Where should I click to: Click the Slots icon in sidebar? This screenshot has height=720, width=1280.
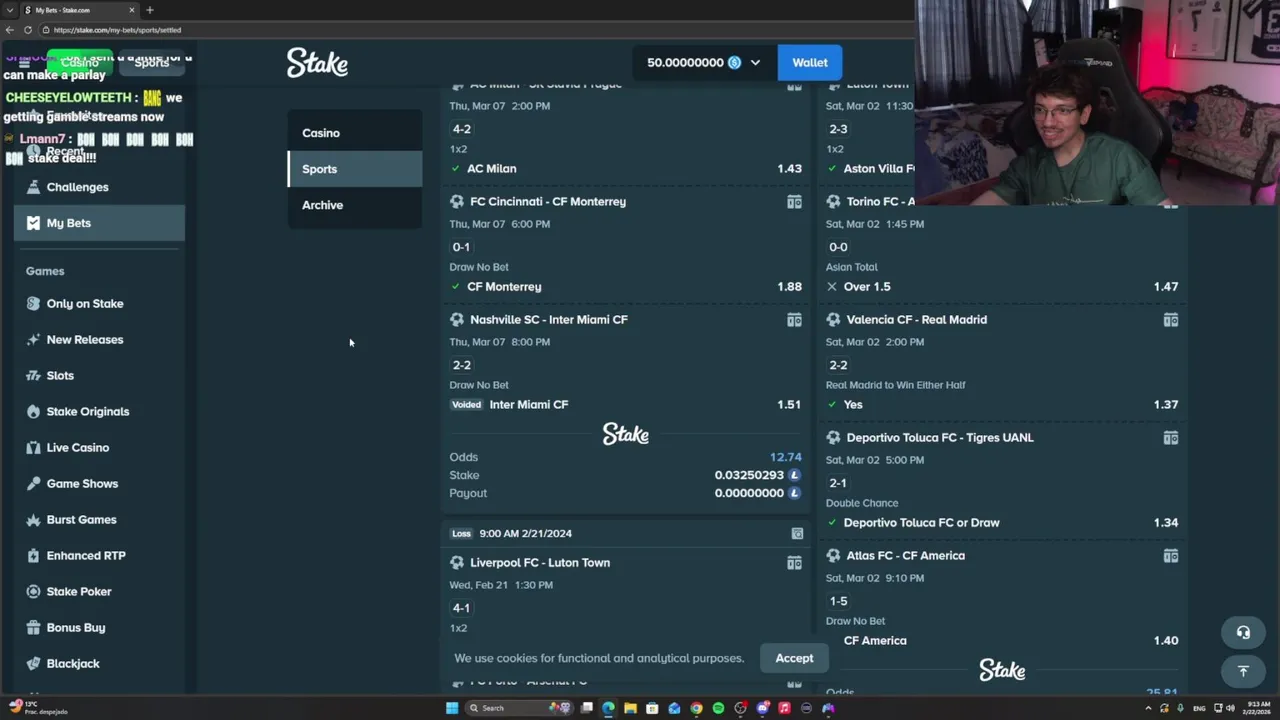33,376
